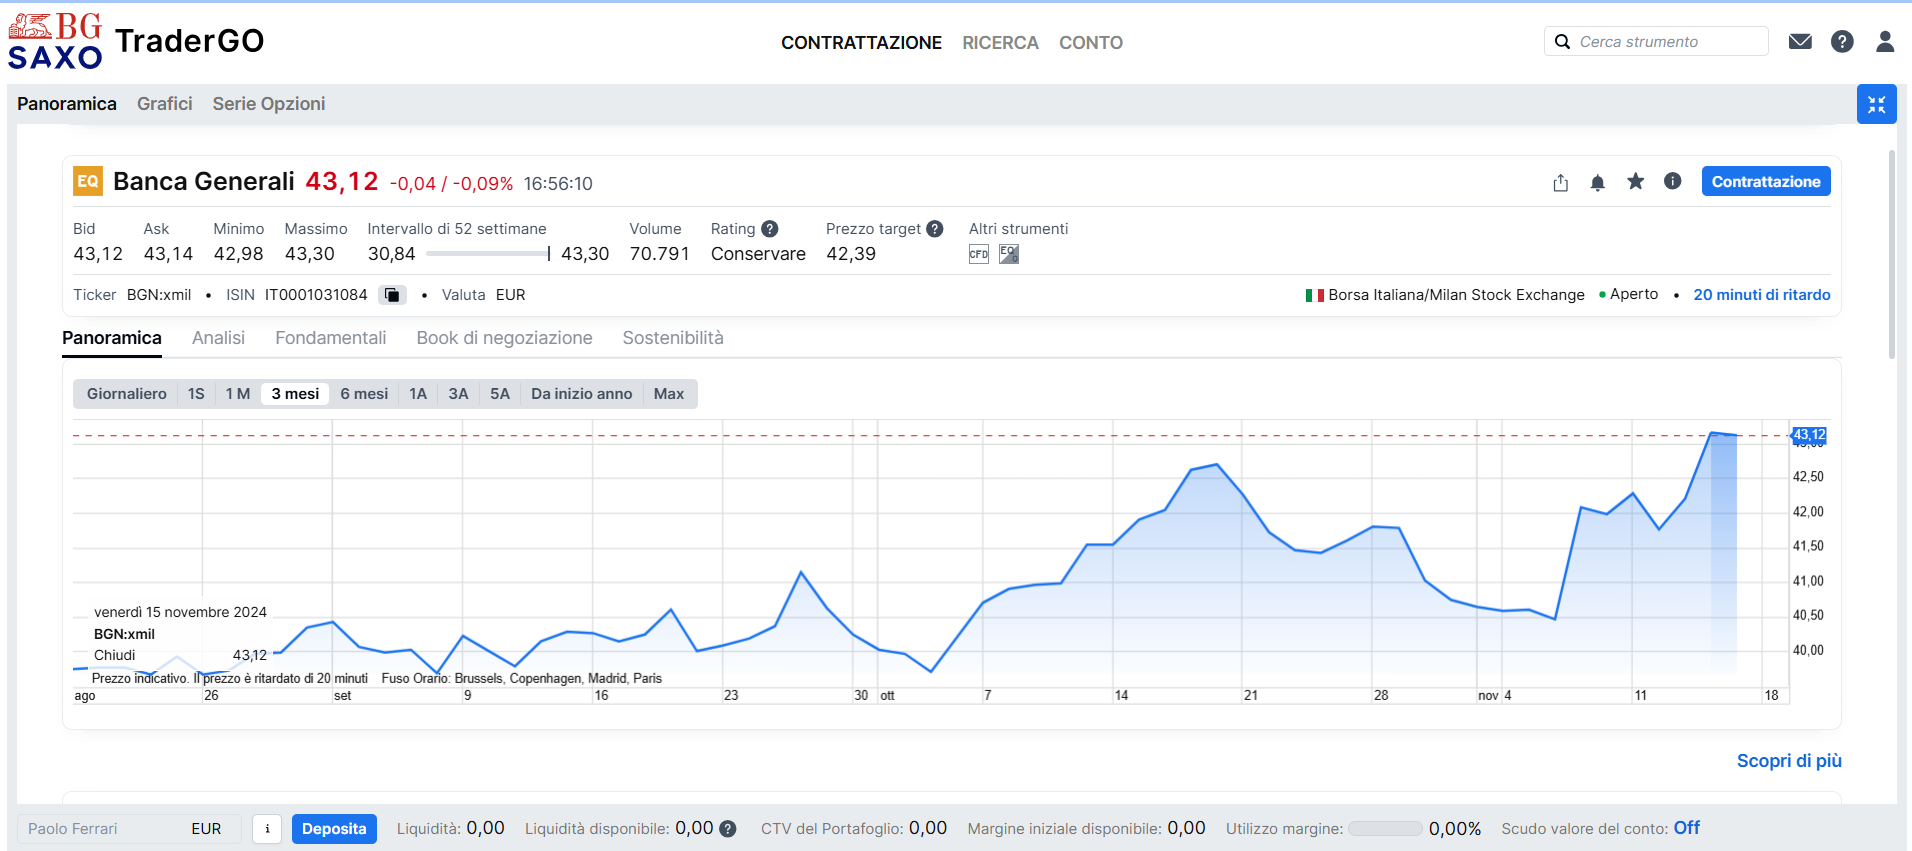Viewport: 1912px width, 851px height.
Task: Show Liquidità disponibile help icon
Action: (x=728, y=829)
